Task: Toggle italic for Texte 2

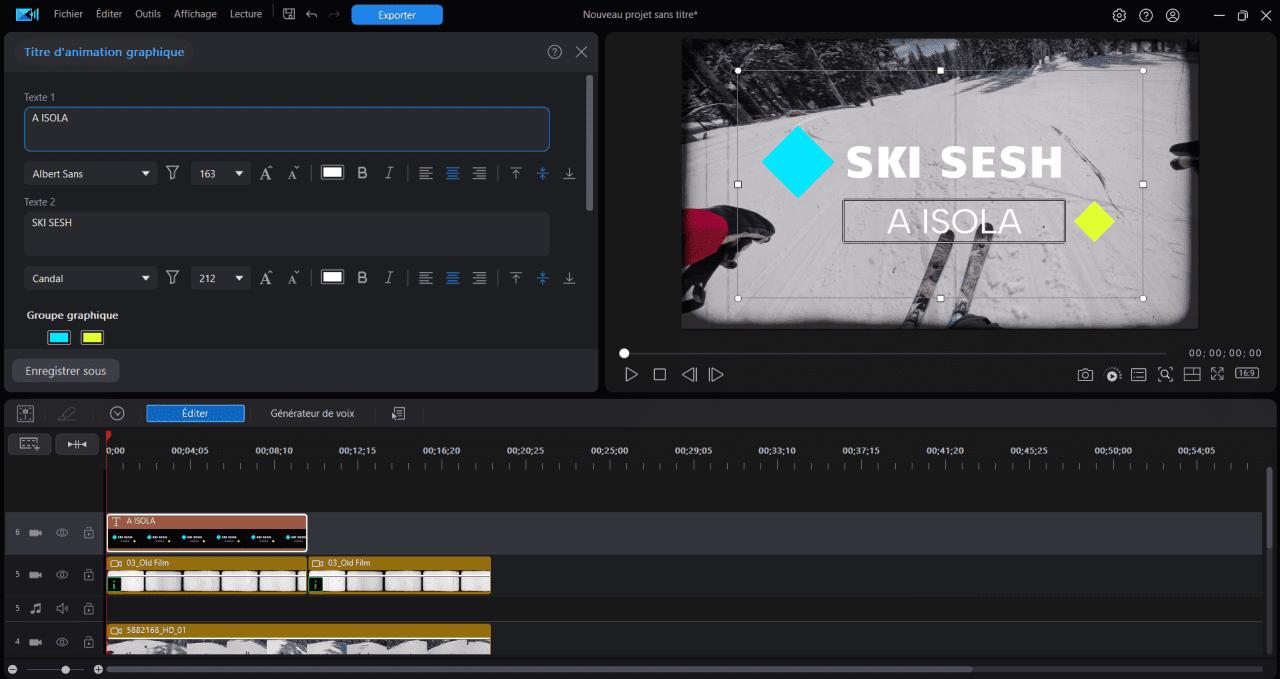Action: coord(389,278)
